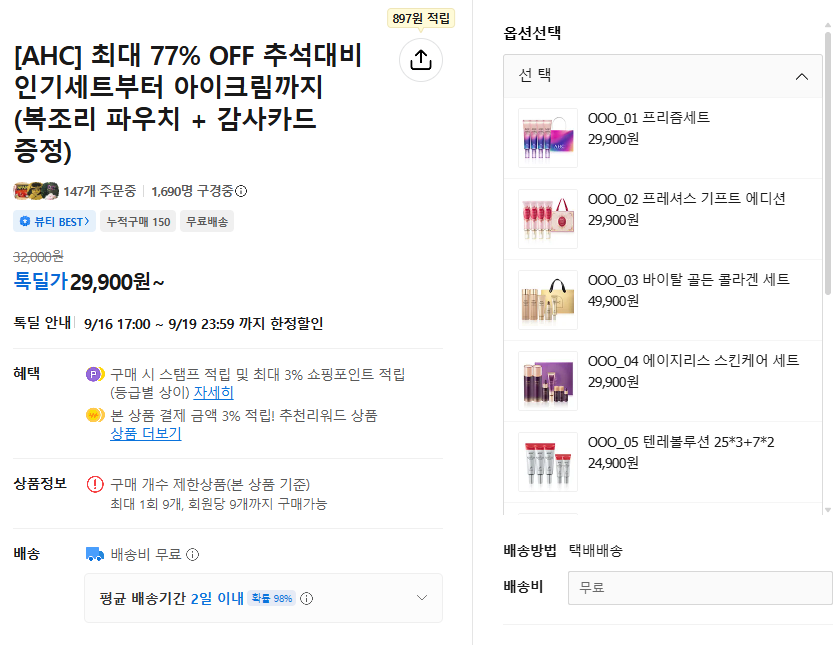This screenshot has width=837, height=645.
Task: Click the 배송비 무료 input field
Action: (700, 588)
